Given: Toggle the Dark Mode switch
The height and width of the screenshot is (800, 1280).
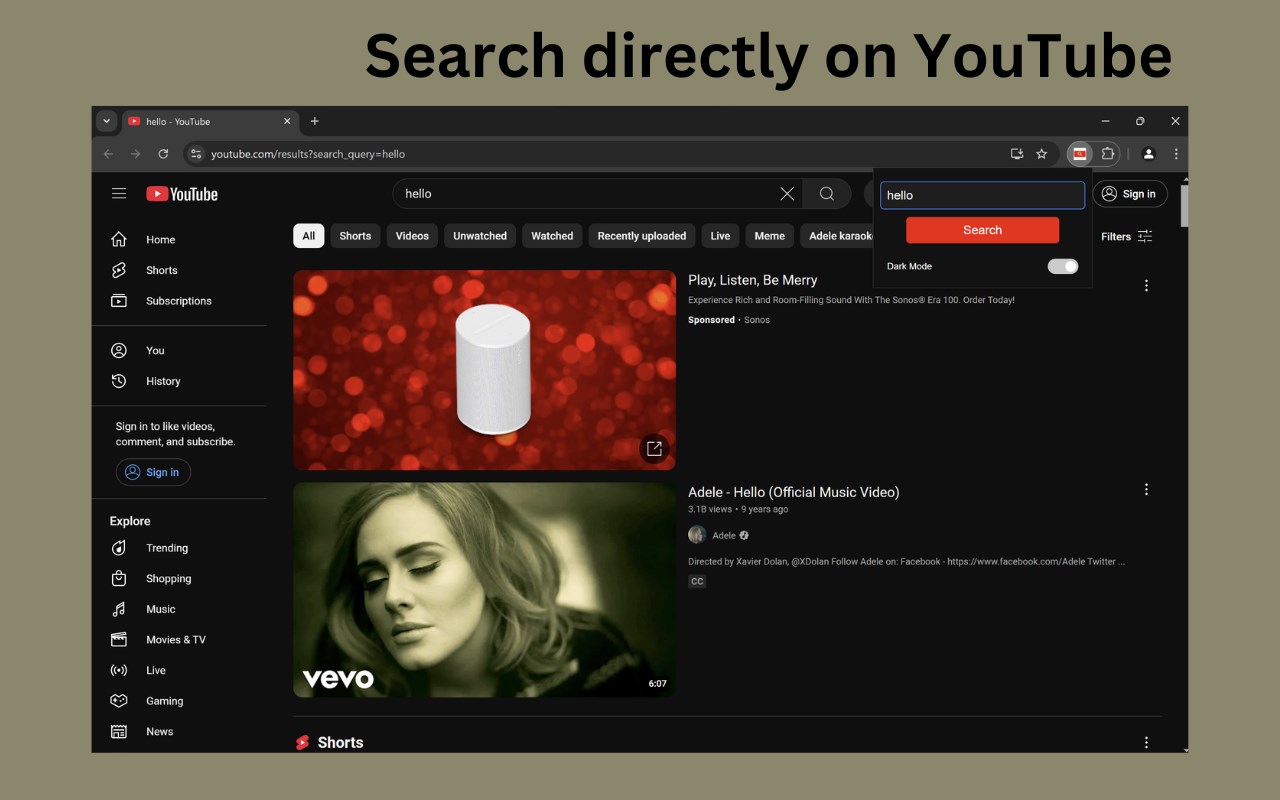Looking at the screenshot, I should click(1063, 266).
